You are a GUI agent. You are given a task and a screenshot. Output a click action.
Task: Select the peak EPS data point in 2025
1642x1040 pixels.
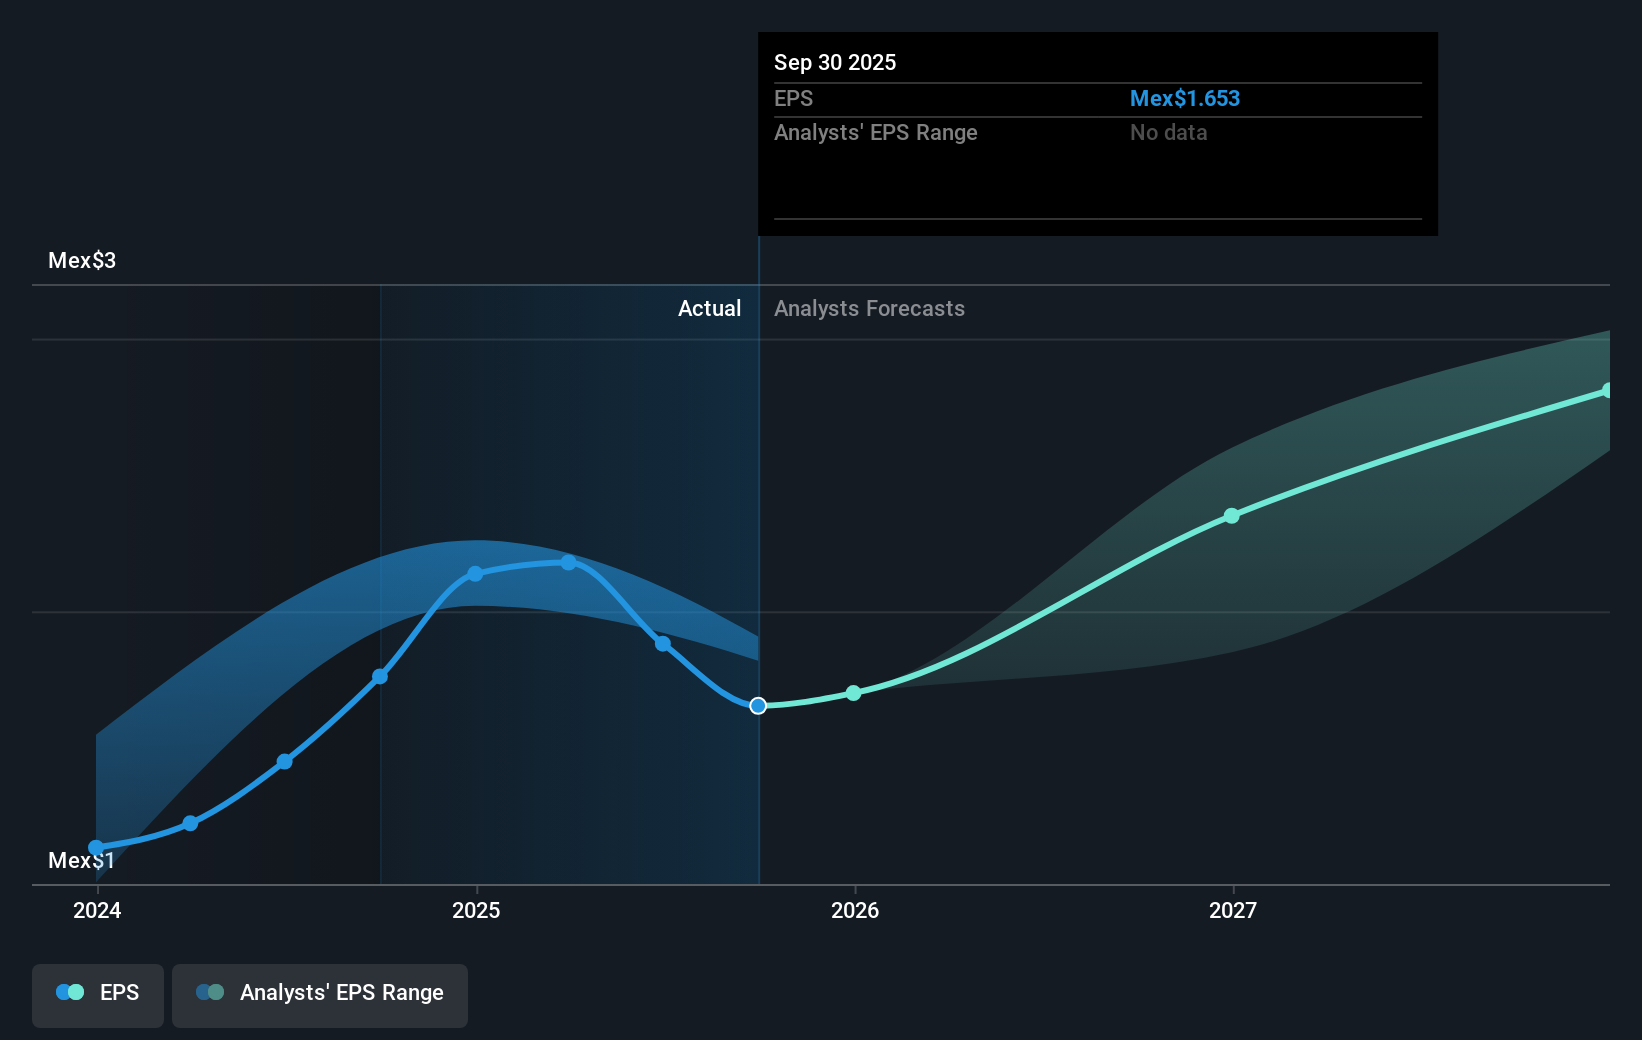[x=569, y=563]
